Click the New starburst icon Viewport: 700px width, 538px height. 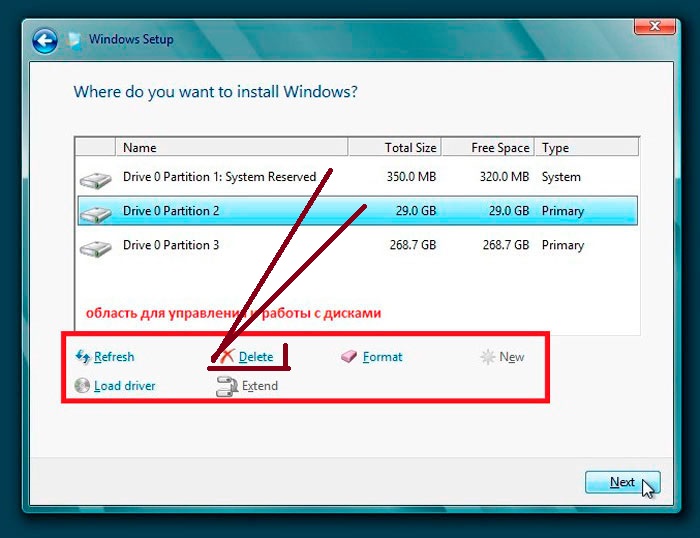488,357
